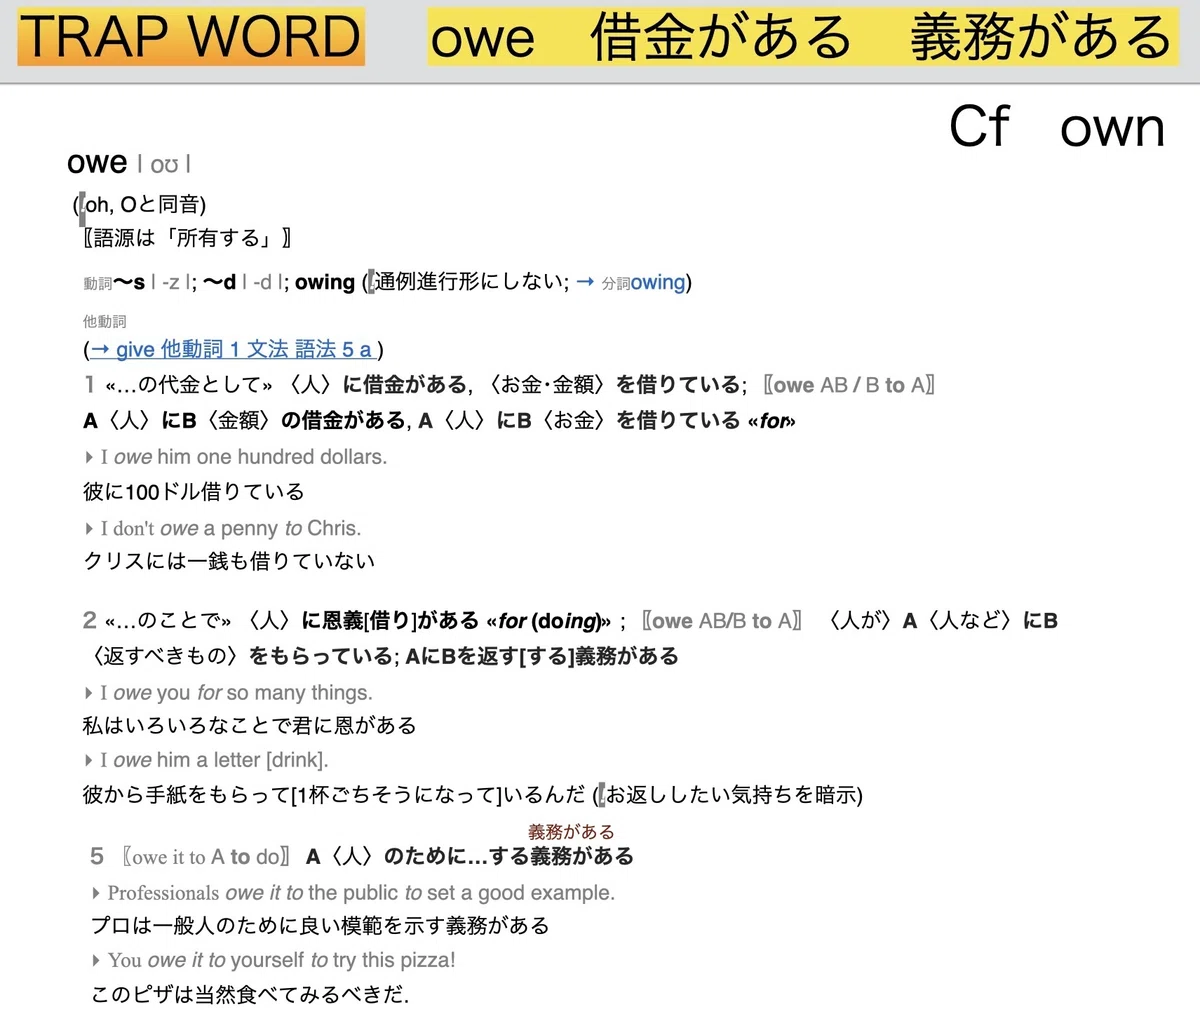Viewport: 1200px width, 1011px height.
Task: Click the 'TRAP WORD' orange banner text
Action: click(x=190, y=37)
